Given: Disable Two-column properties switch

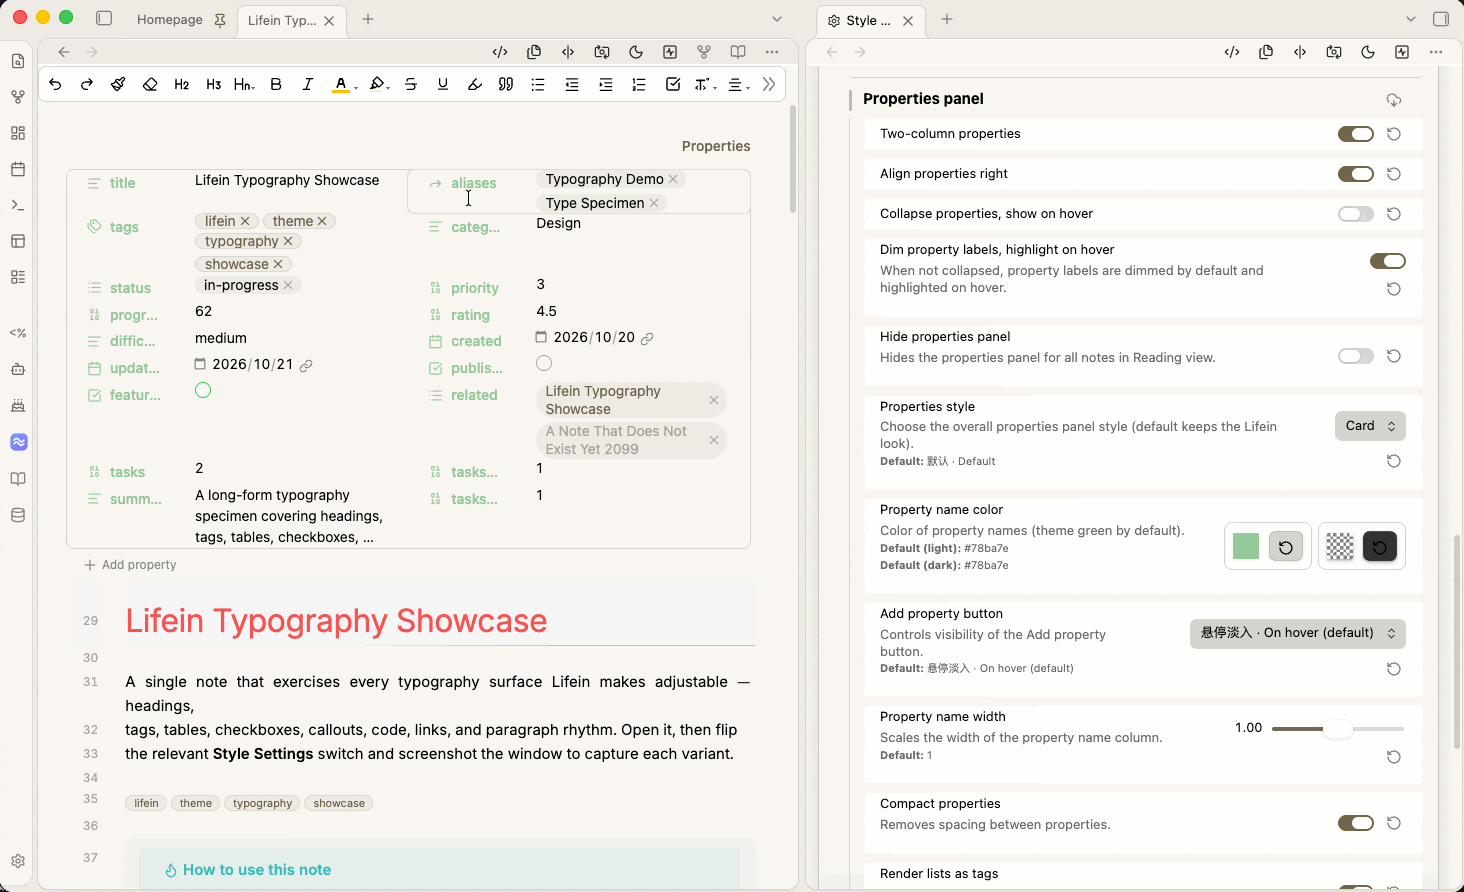Looking at the screenshot, I should pos(1356,134).
